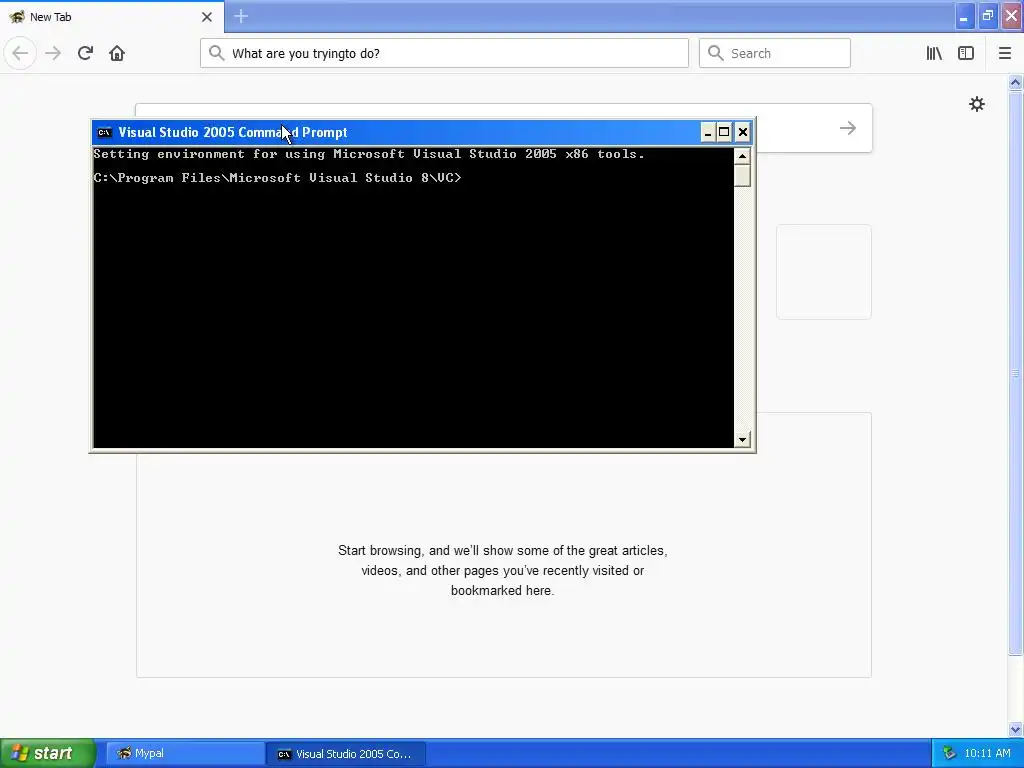Close the New Tab tab

pos(206,17)
